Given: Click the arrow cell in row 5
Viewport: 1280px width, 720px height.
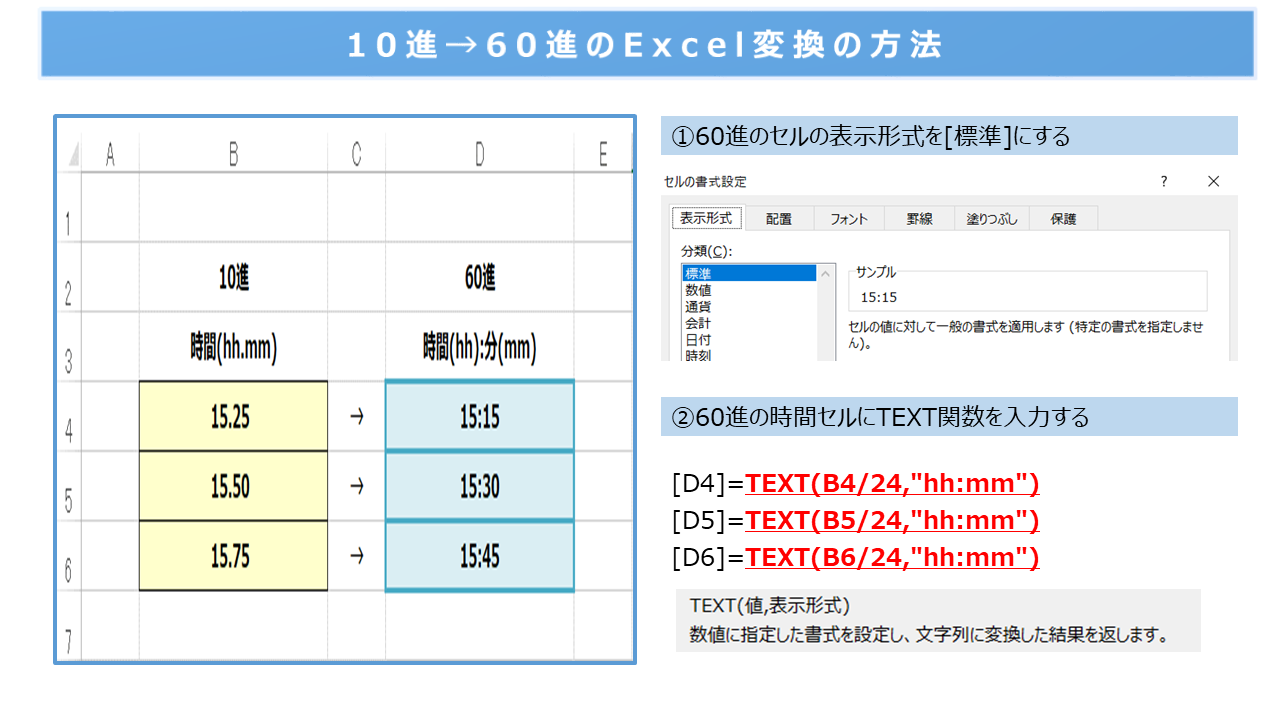Looking at the screenshot, I should point(356,486).
